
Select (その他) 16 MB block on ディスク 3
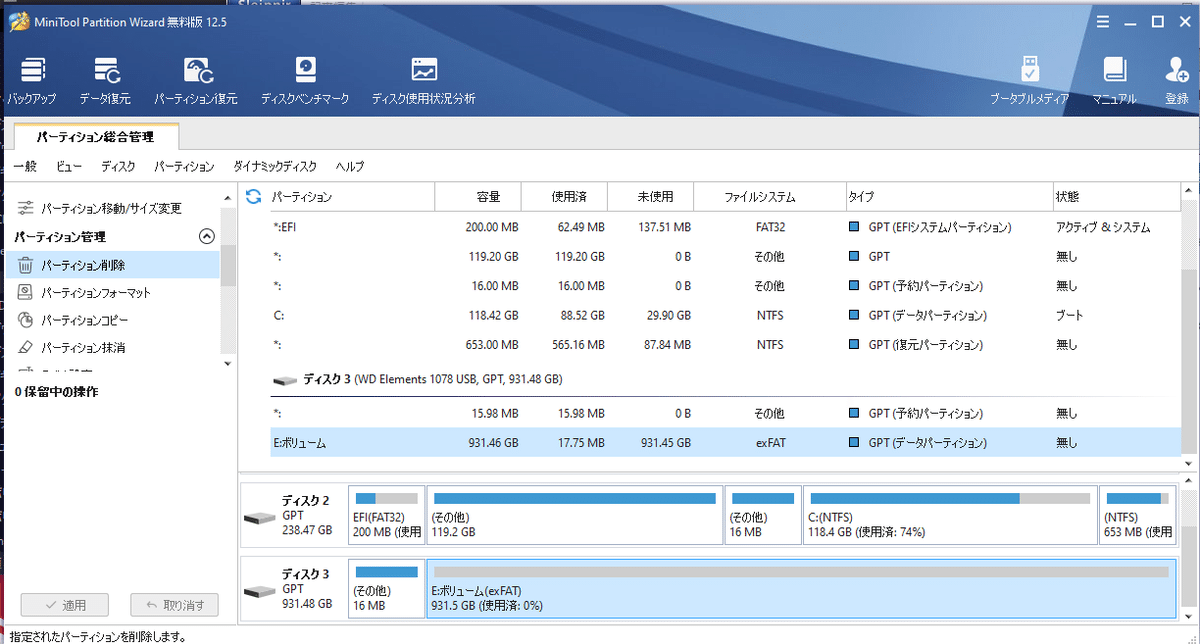[x=386, y=588]
